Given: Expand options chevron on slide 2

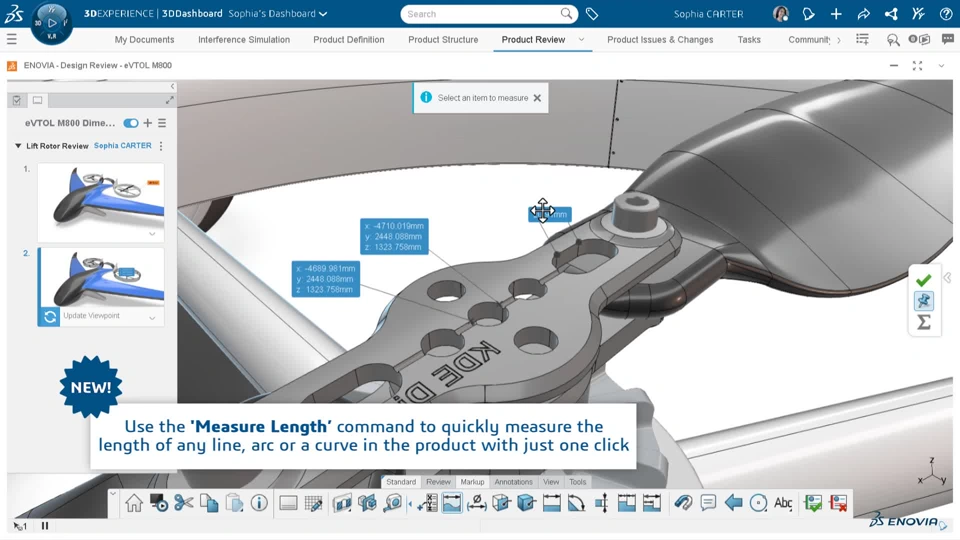Looking at the screenshot, I should [152, 318].
